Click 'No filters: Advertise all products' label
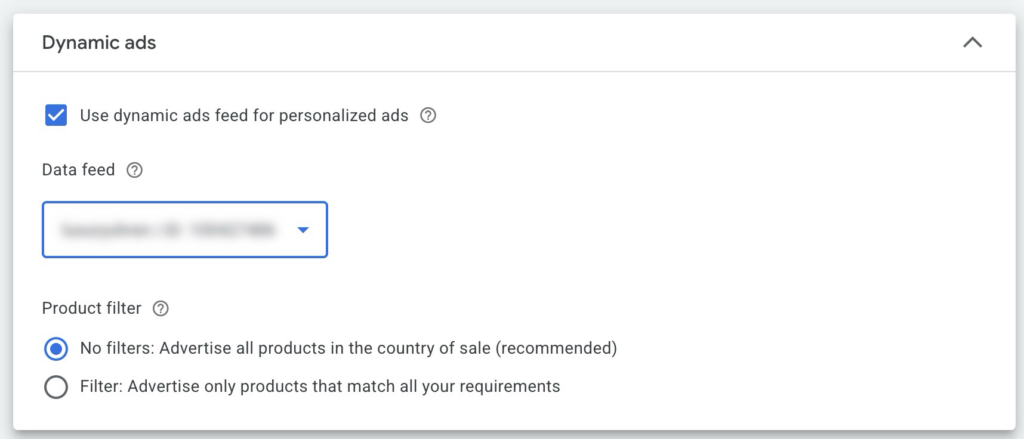The width and height of the screenshot is (1024, 439). 250,349
